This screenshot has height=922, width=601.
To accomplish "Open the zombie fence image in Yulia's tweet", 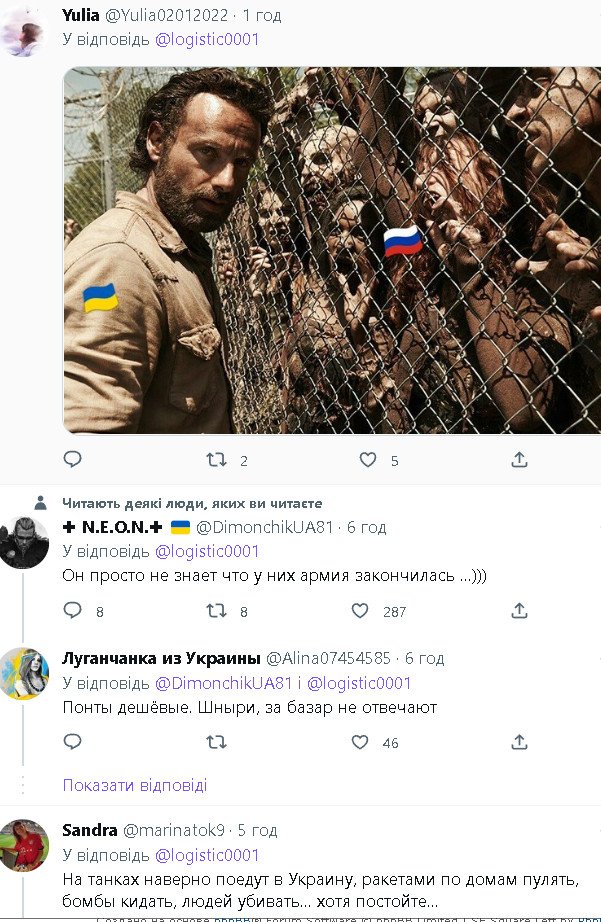I will 332,250.
